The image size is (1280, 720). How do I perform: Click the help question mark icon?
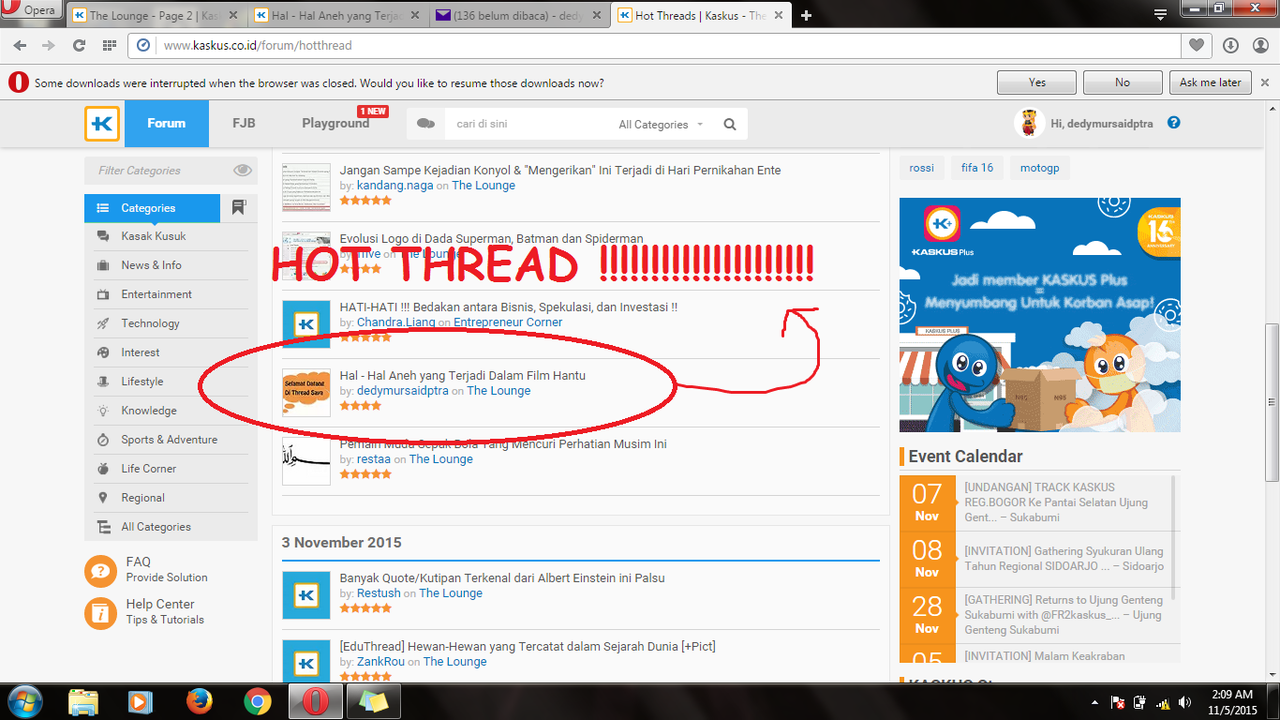(x=1174, y=123)
